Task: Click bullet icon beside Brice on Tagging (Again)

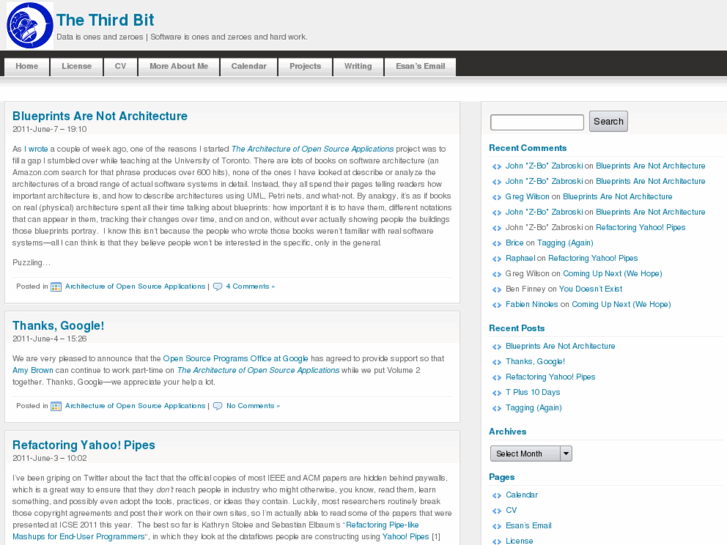Action: coord(497,244)
